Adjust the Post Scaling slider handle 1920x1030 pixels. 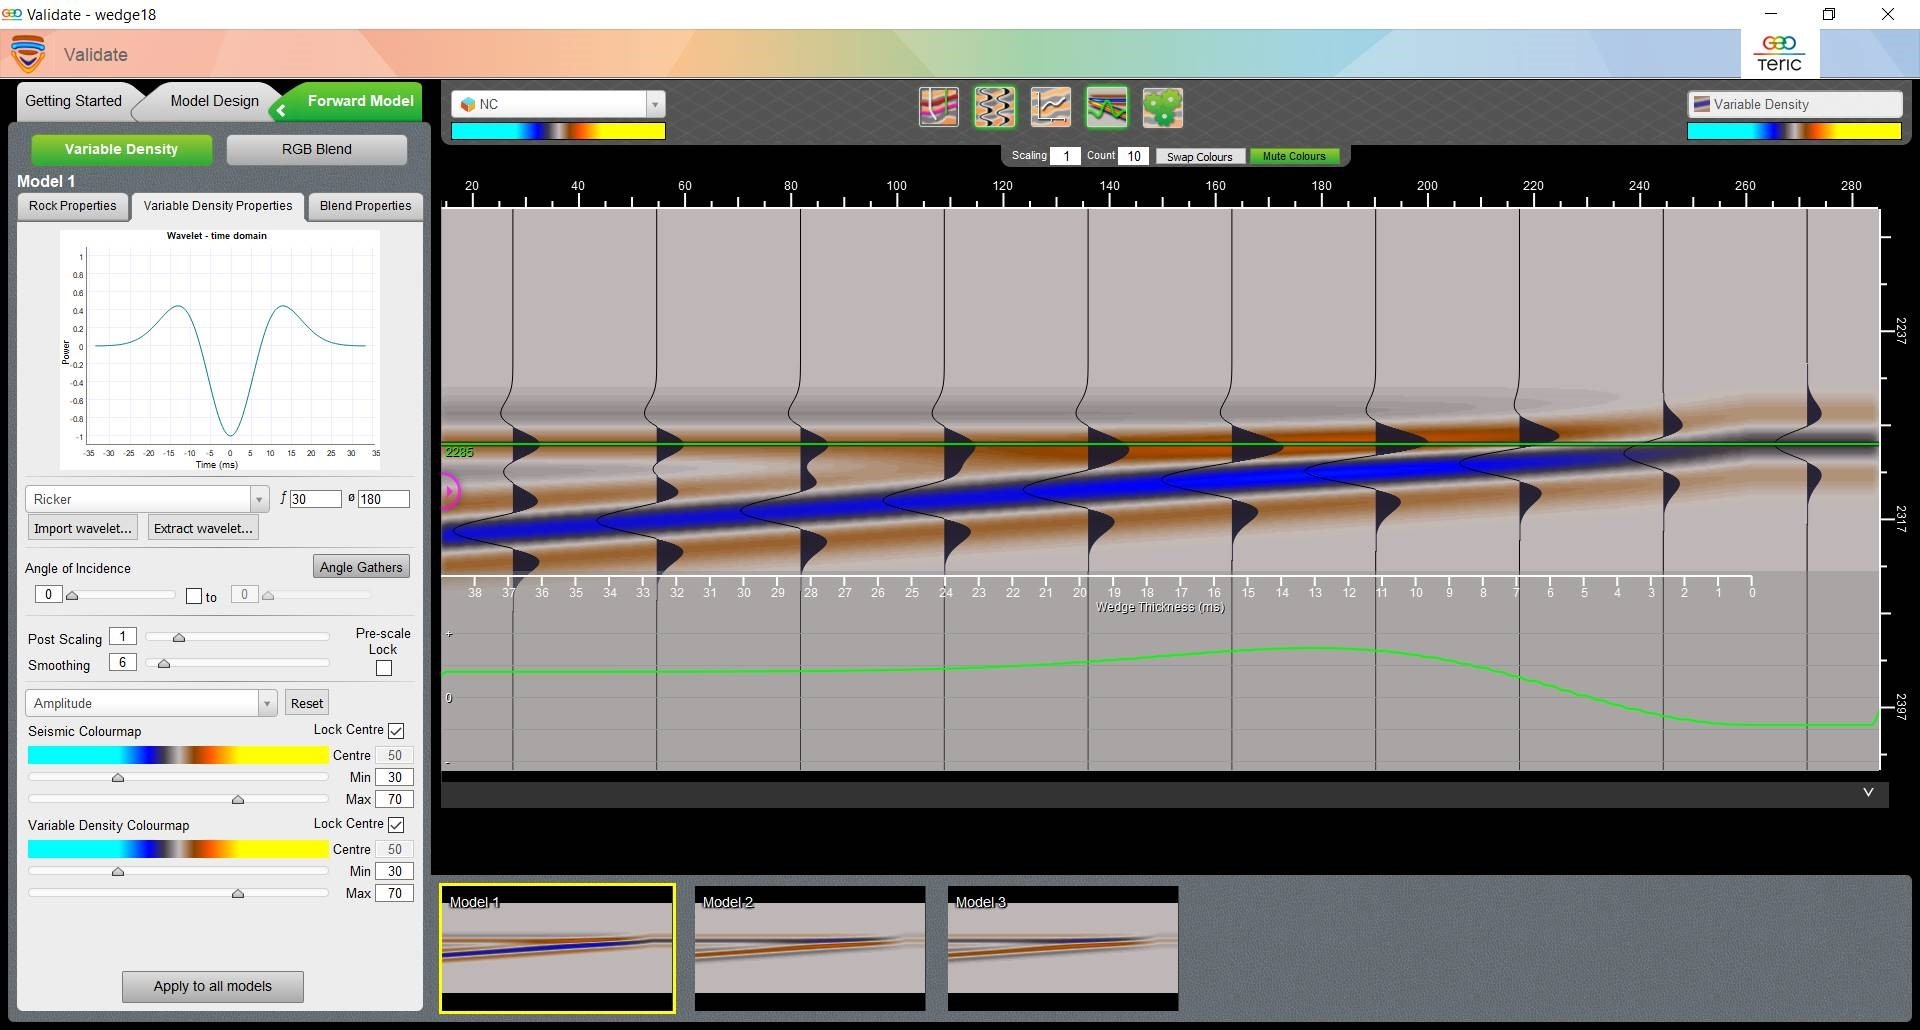179,637
